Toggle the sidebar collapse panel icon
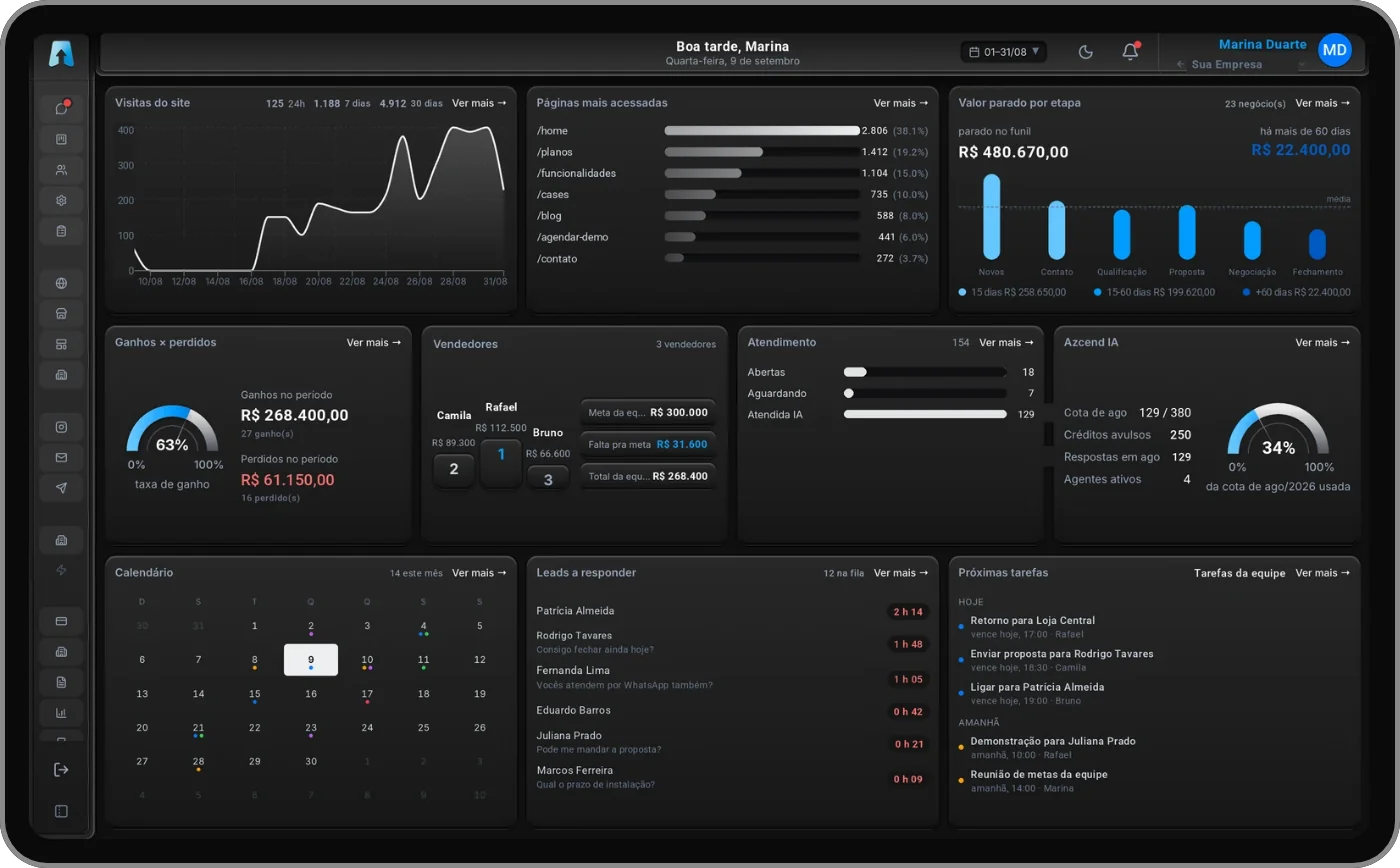 coord(61,811)
